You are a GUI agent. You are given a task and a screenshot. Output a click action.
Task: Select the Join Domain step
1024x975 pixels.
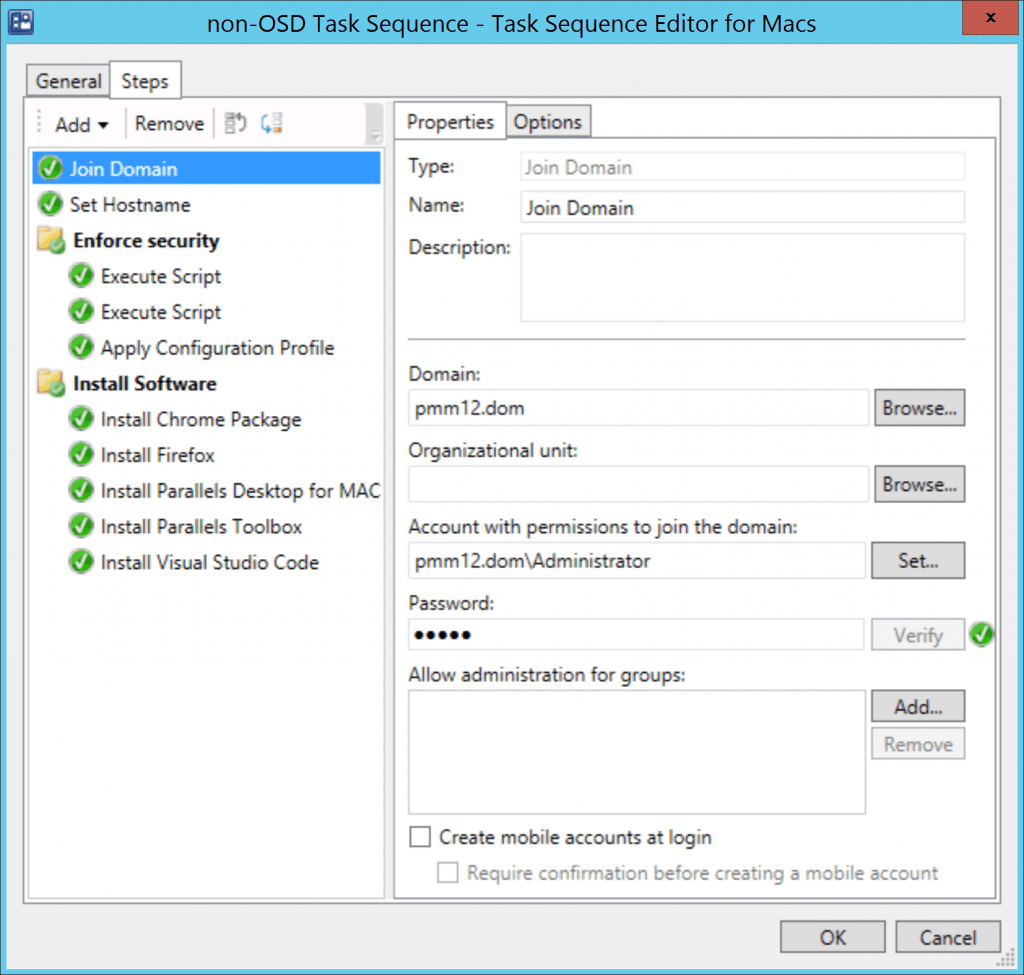[x=206, y=168]
